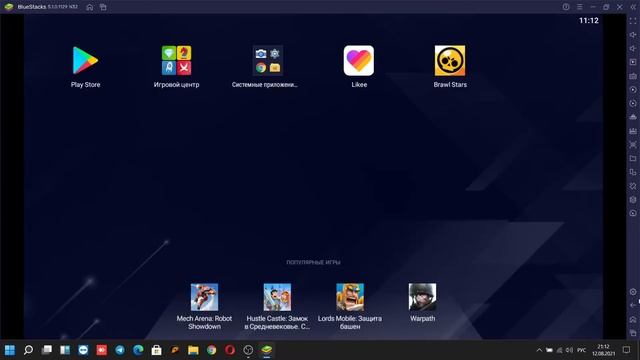Open Windows Start menu
The height and width of the screenshot is (360, 640).
coord(10,350)
